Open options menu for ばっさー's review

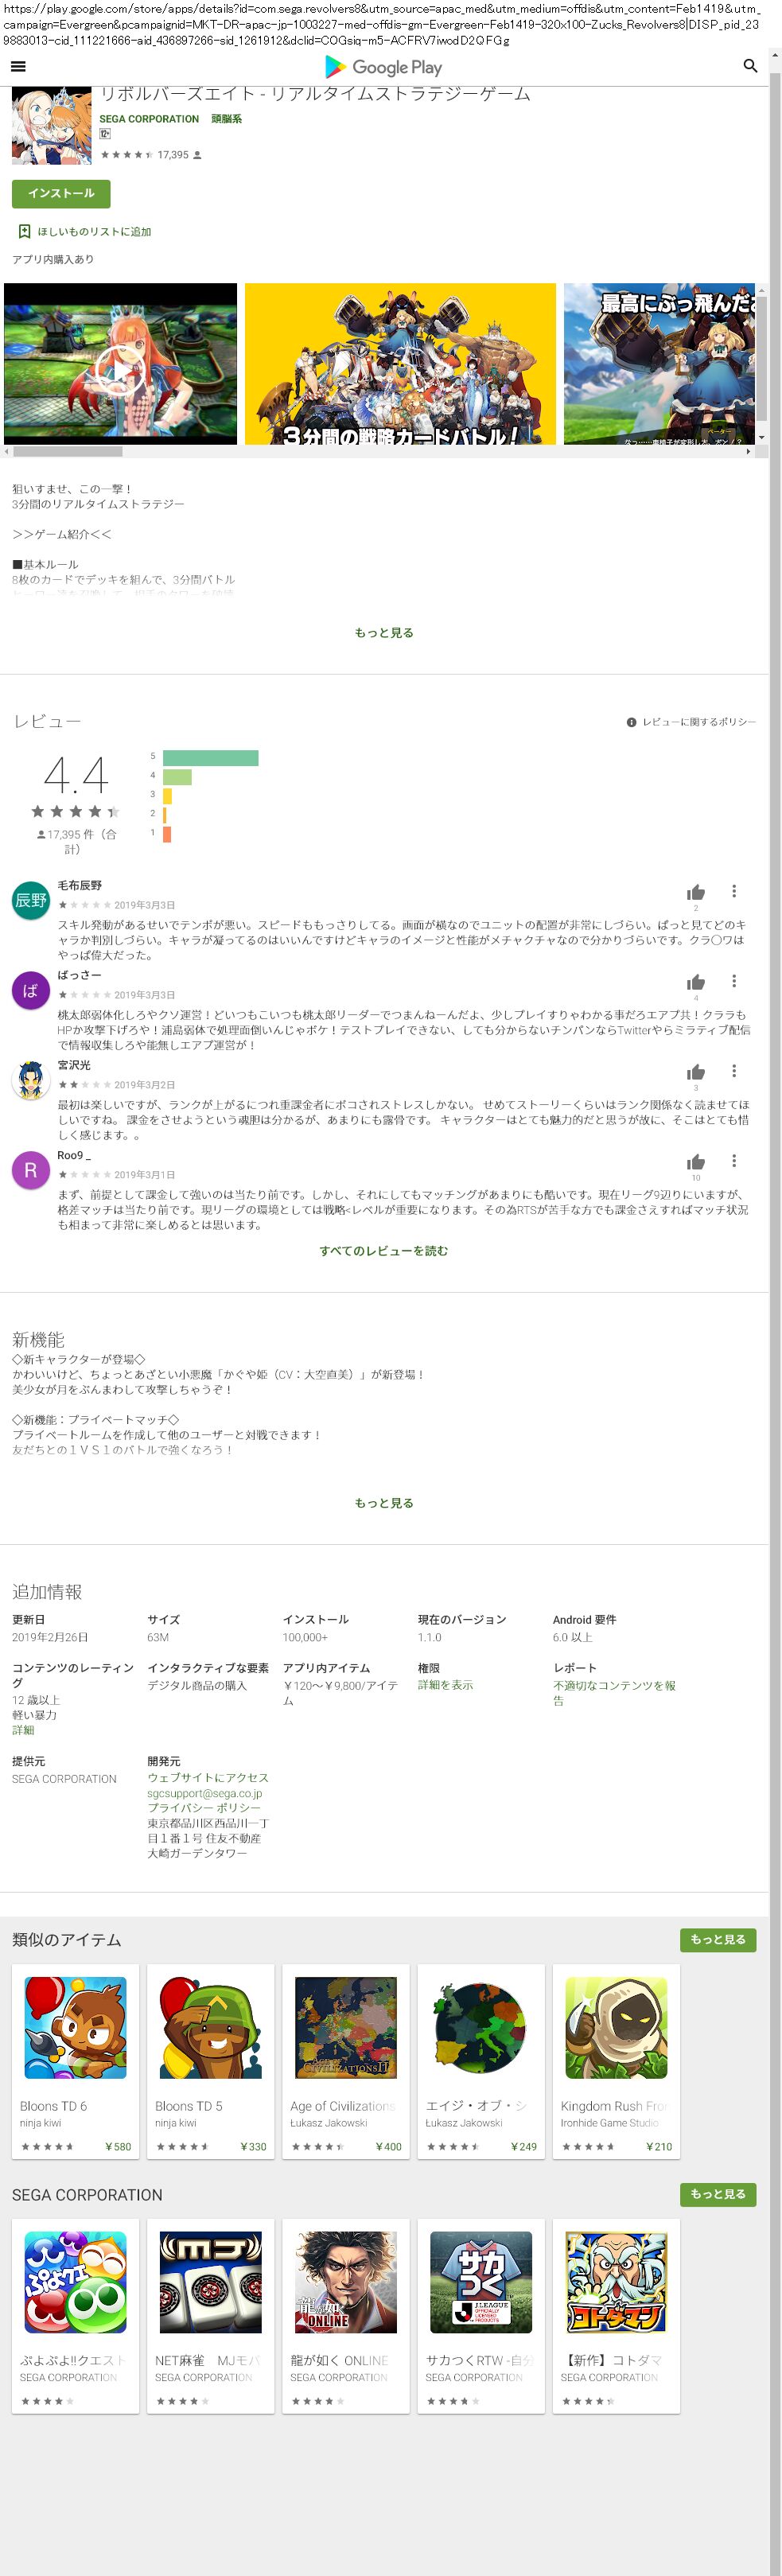click(x=734, y=981)
